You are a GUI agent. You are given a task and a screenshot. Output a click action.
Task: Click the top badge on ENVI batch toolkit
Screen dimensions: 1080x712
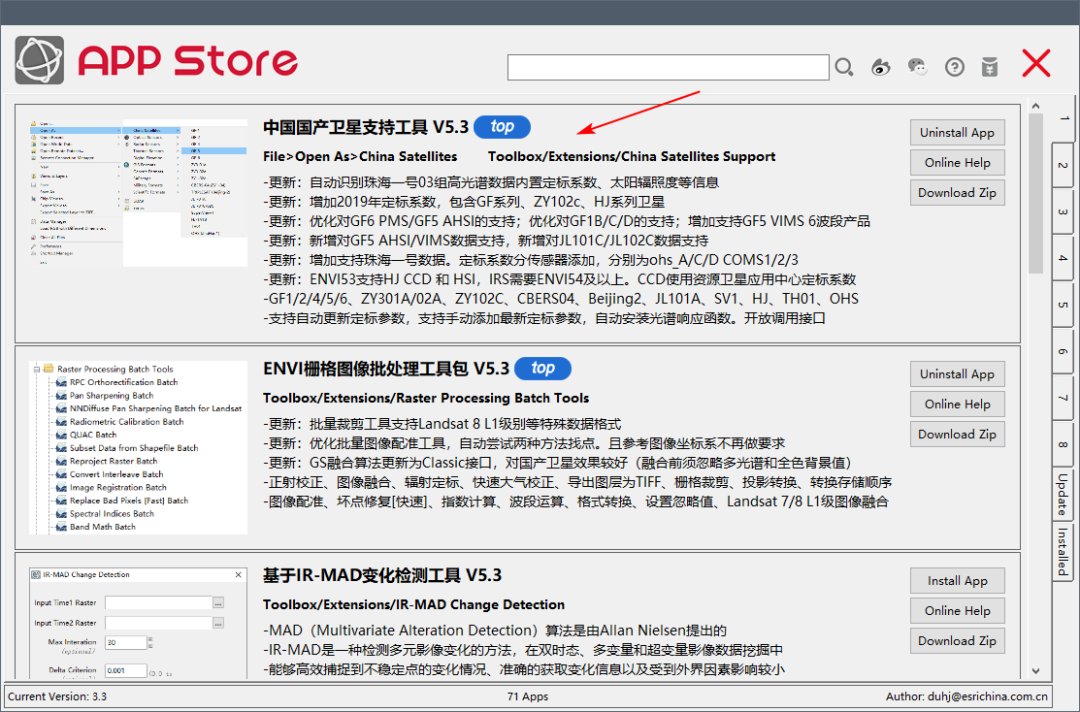(x=543, y=368)
